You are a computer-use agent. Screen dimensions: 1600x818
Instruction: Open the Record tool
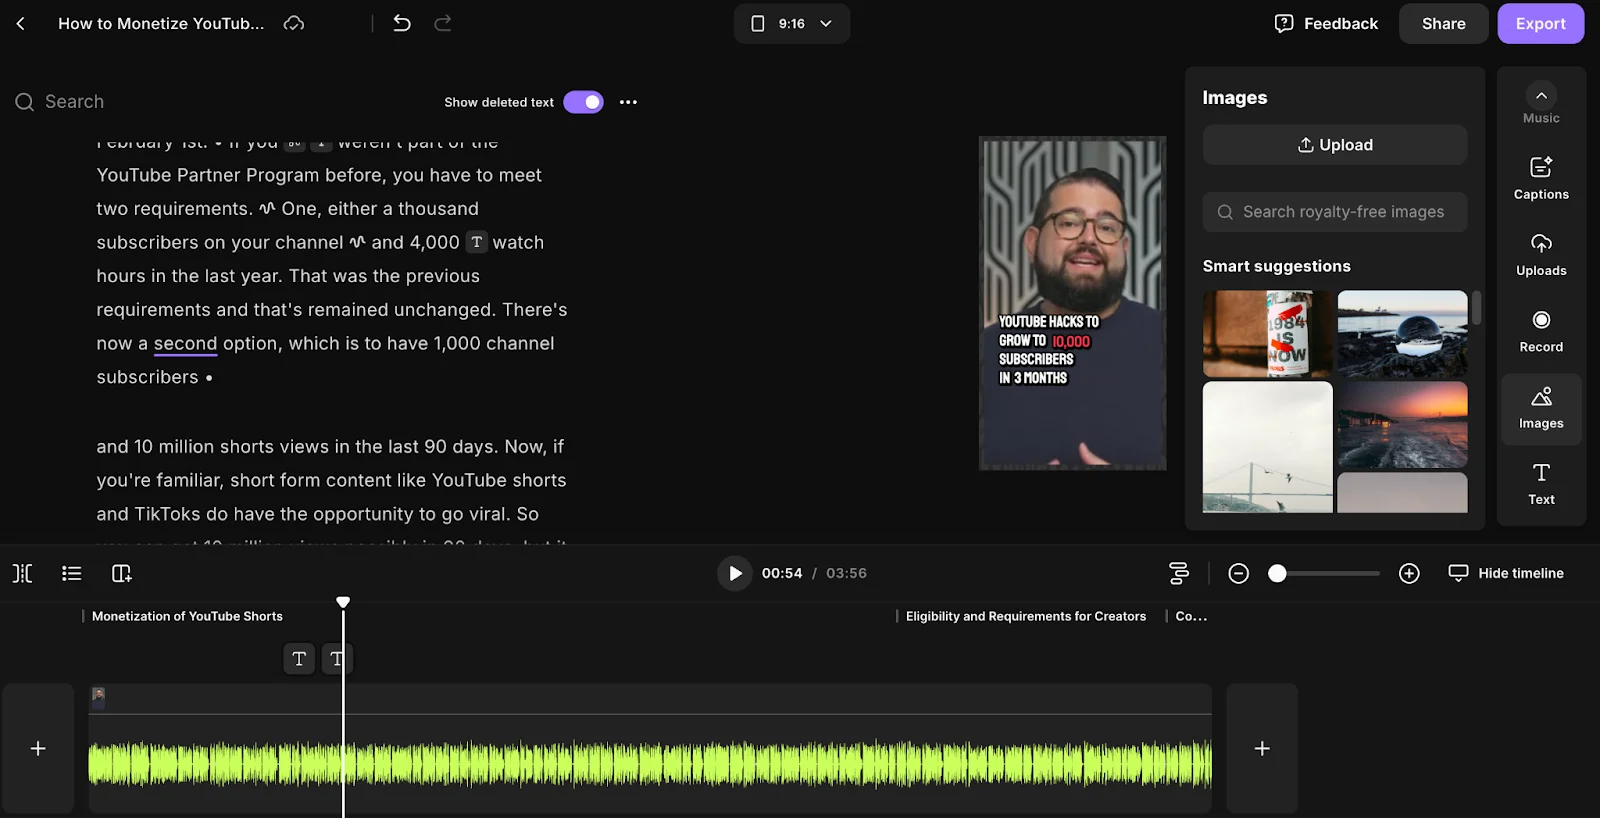(x=1540, y=331)
